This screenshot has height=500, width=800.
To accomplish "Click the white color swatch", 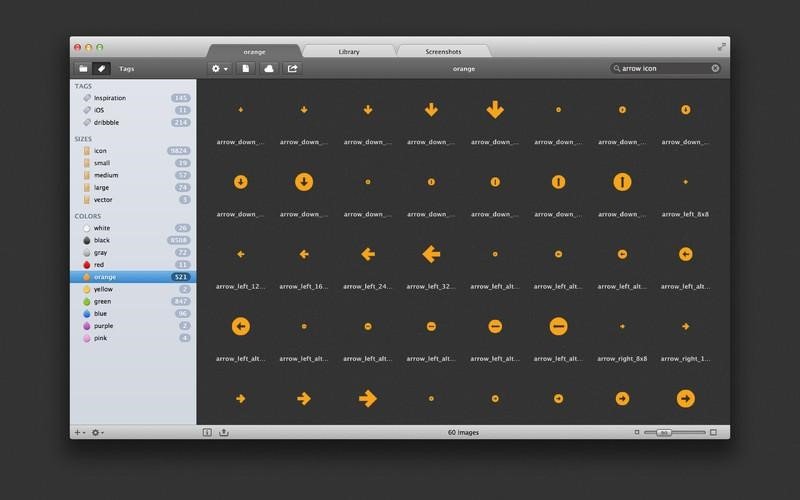I will click(87, 228).
